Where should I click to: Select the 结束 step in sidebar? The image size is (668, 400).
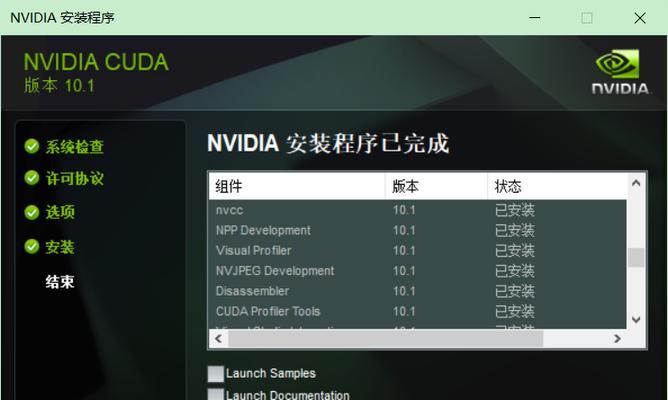coord(60,282)
